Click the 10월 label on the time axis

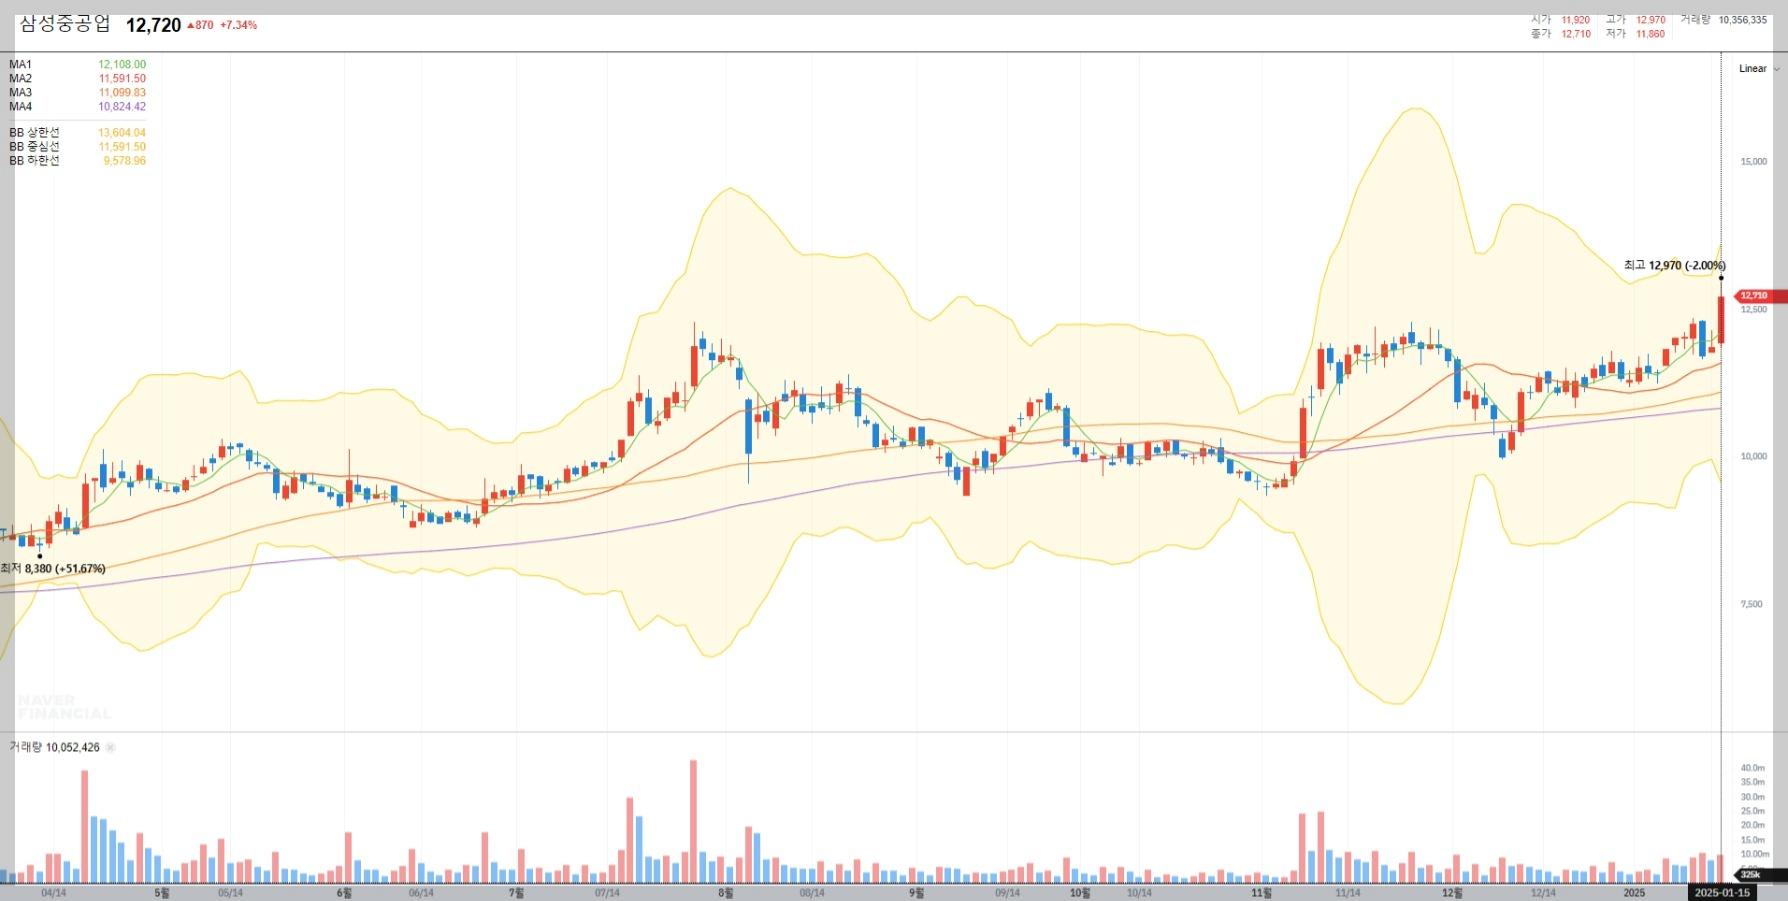pyautogui.click(x=1080, y=893)
